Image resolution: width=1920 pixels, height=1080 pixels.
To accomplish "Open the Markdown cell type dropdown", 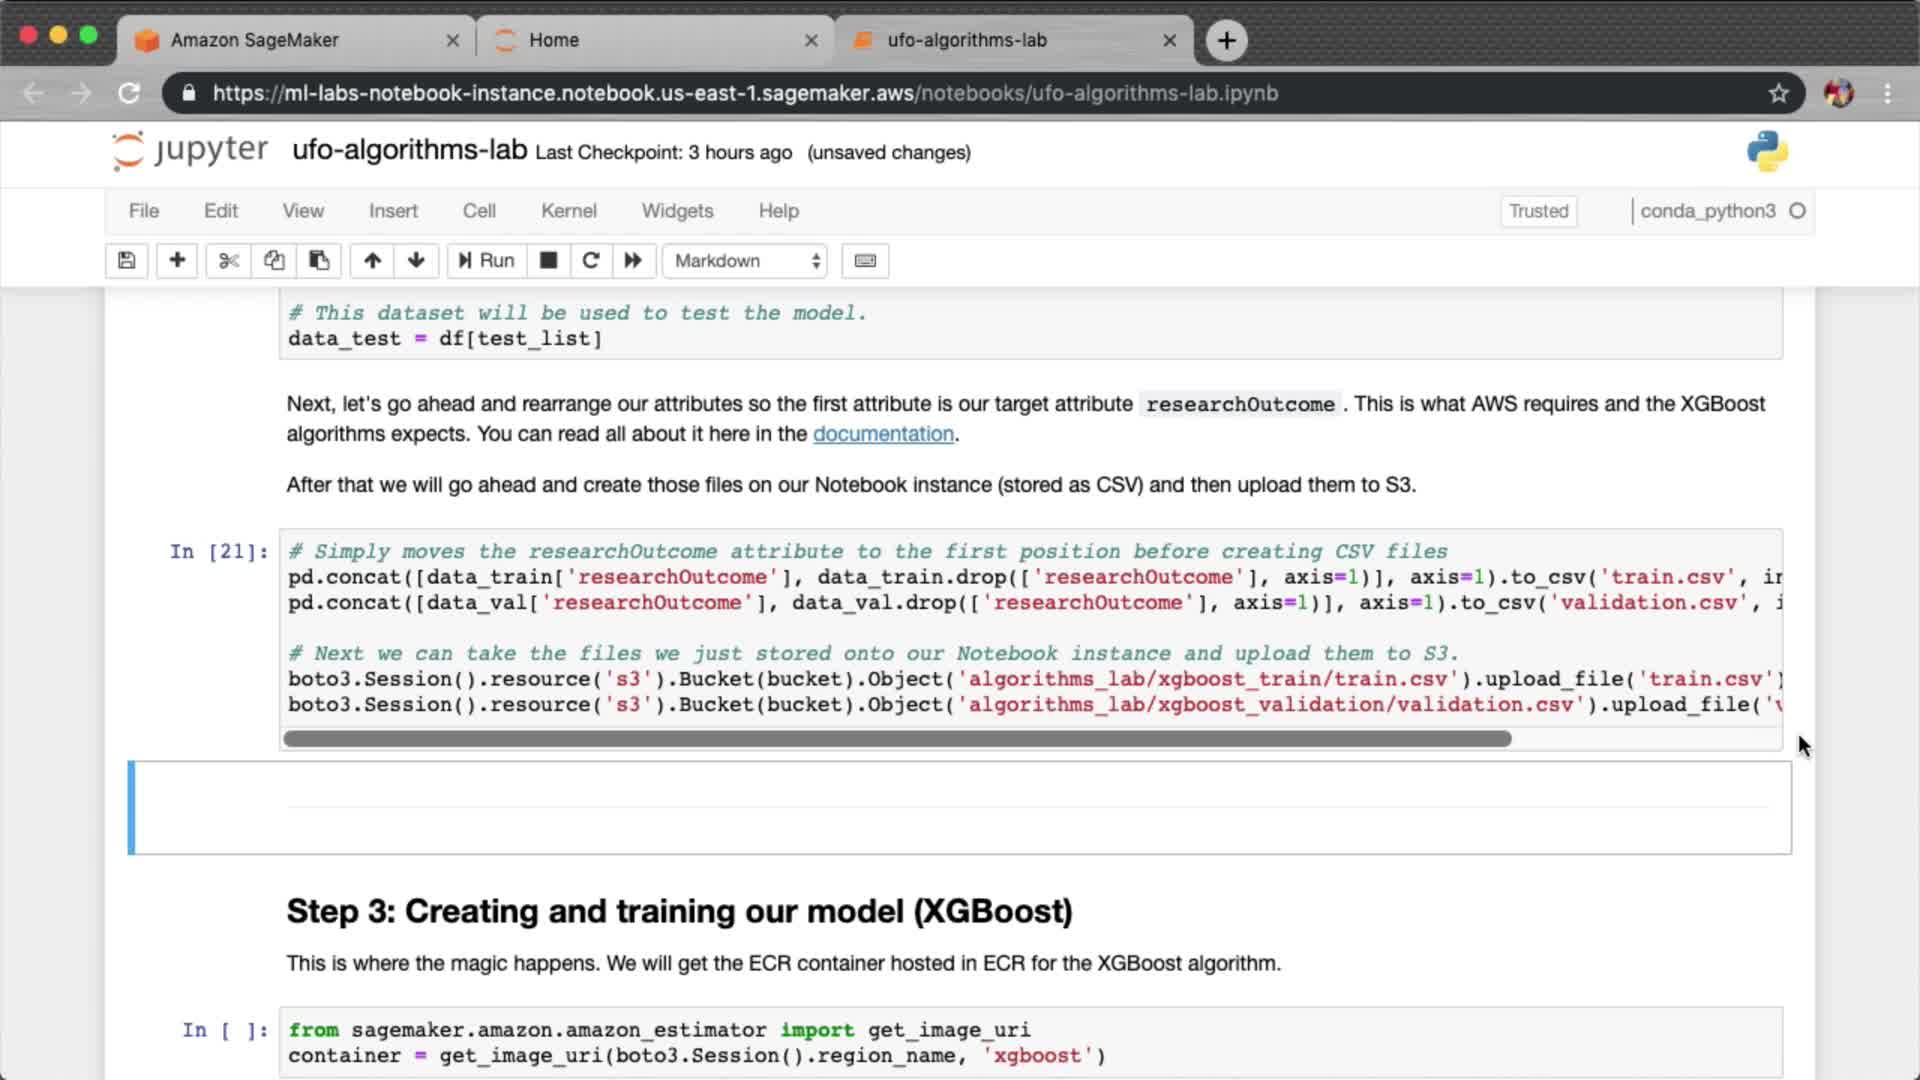I will pos(746,261).
